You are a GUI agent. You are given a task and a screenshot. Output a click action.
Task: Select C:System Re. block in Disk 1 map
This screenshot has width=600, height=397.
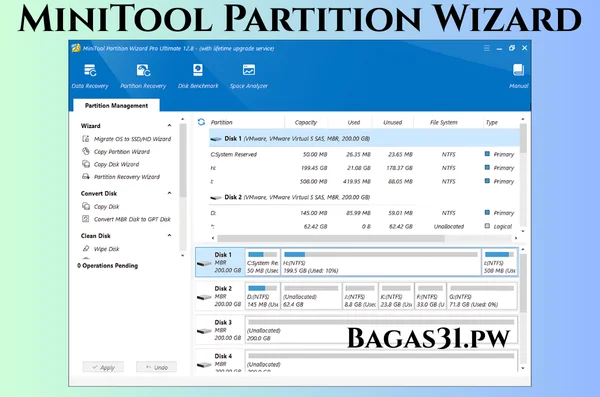tap(262, 262)
